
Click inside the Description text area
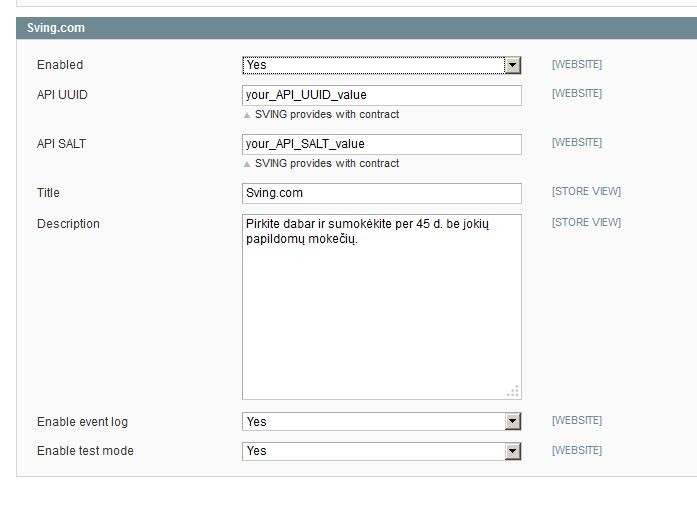pyautogui.click(x=382, y=307)
